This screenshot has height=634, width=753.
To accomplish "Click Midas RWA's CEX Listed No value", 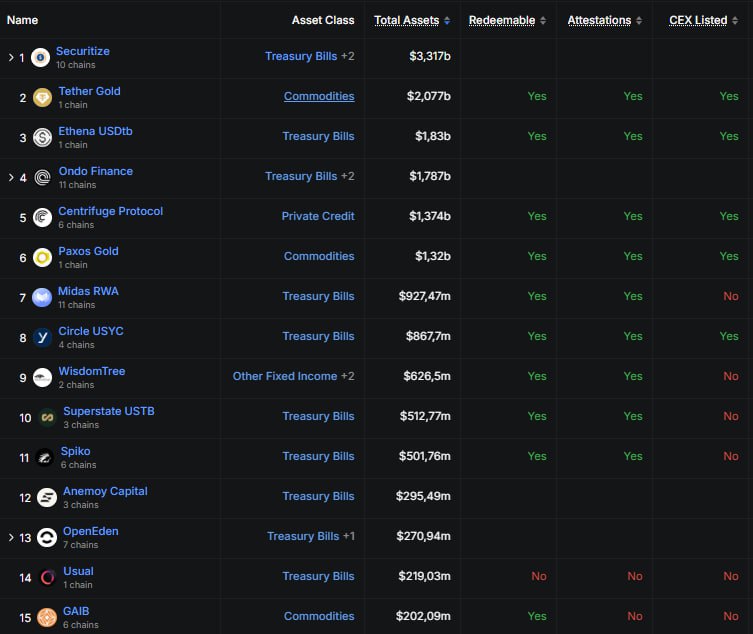I will [731, 296].
